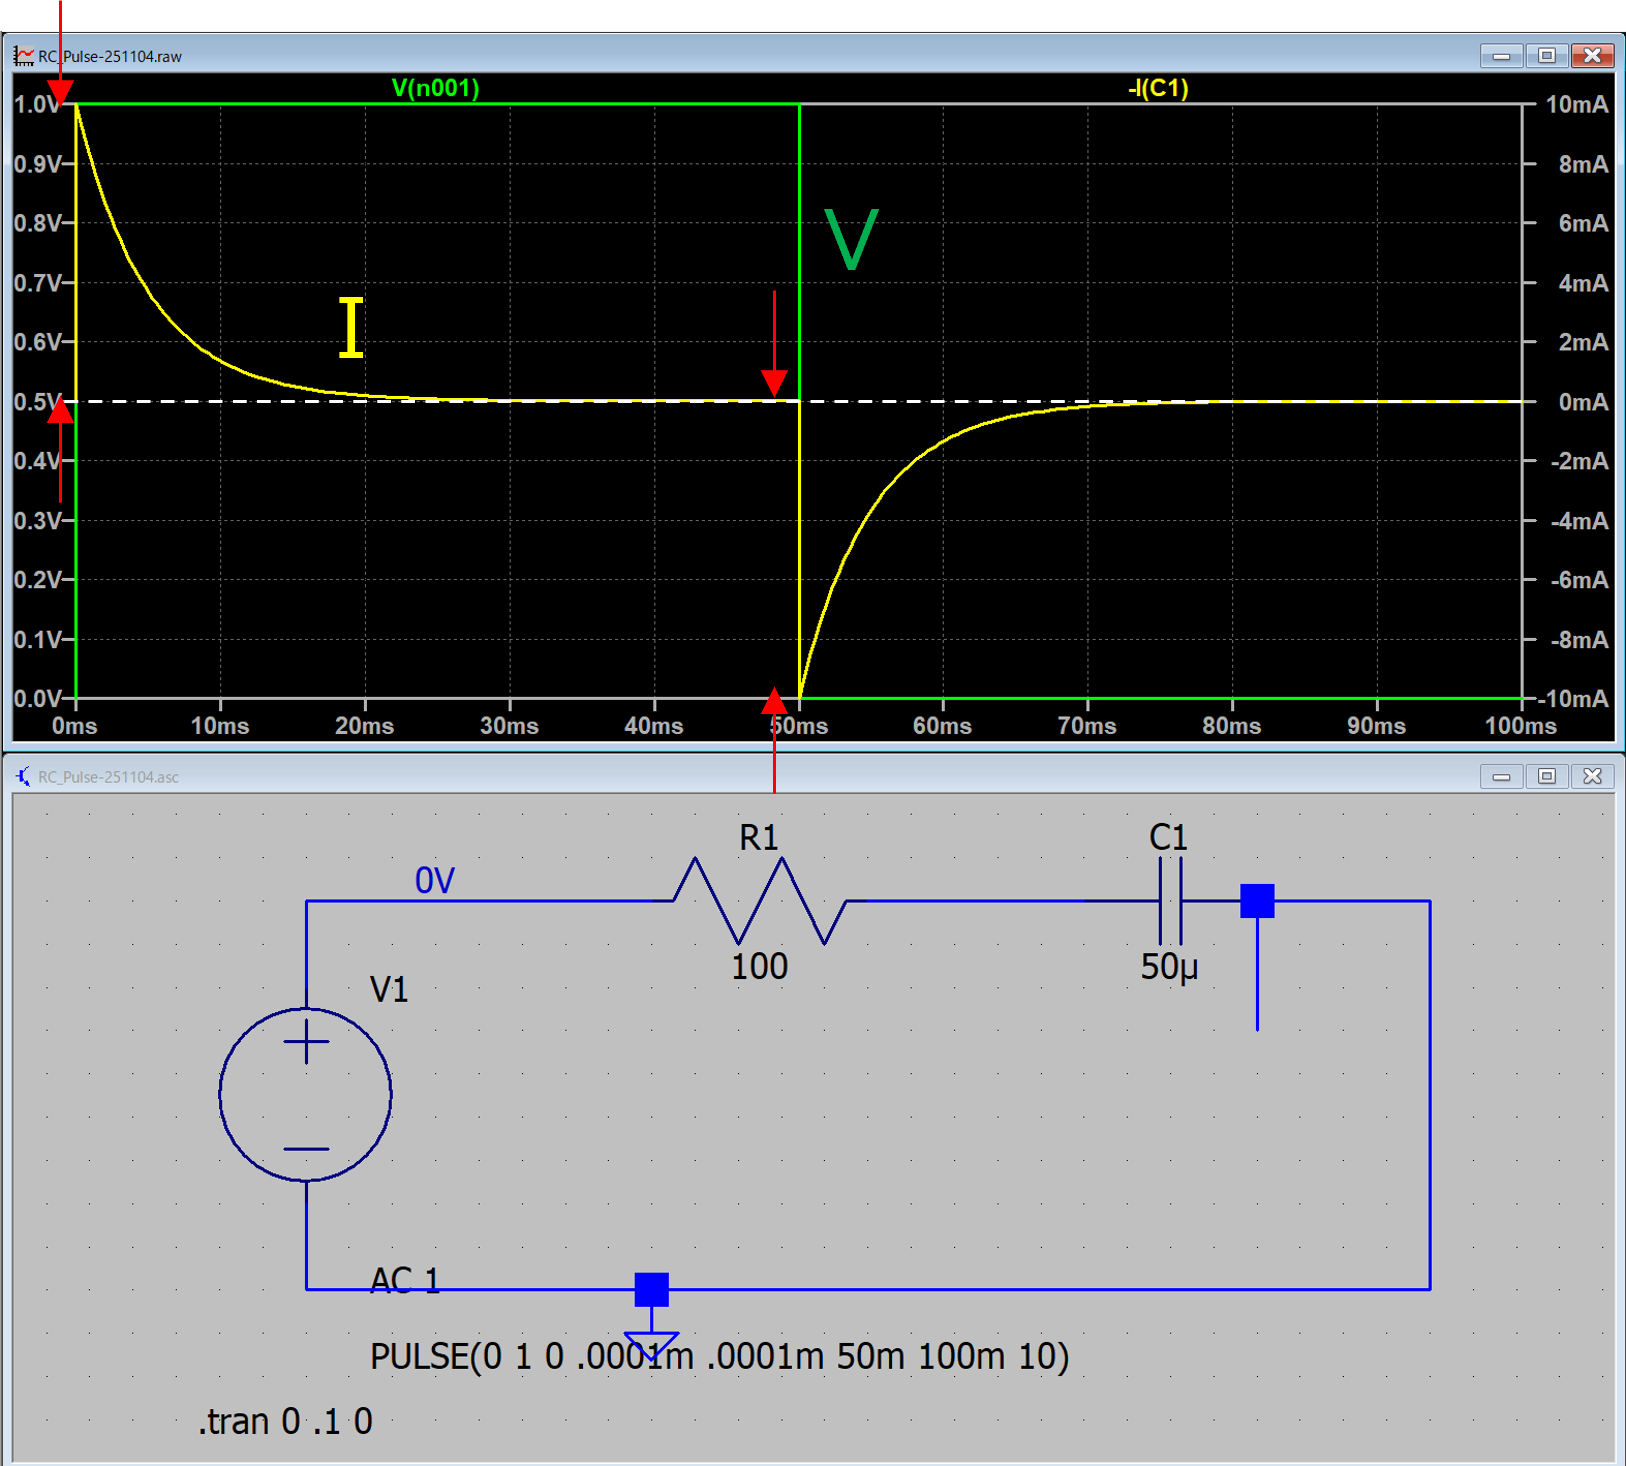Select the C1 capacitor symbol
Image resolution: width=1626 pixels, height=1466 pixels.
[x=1170, y=901]
